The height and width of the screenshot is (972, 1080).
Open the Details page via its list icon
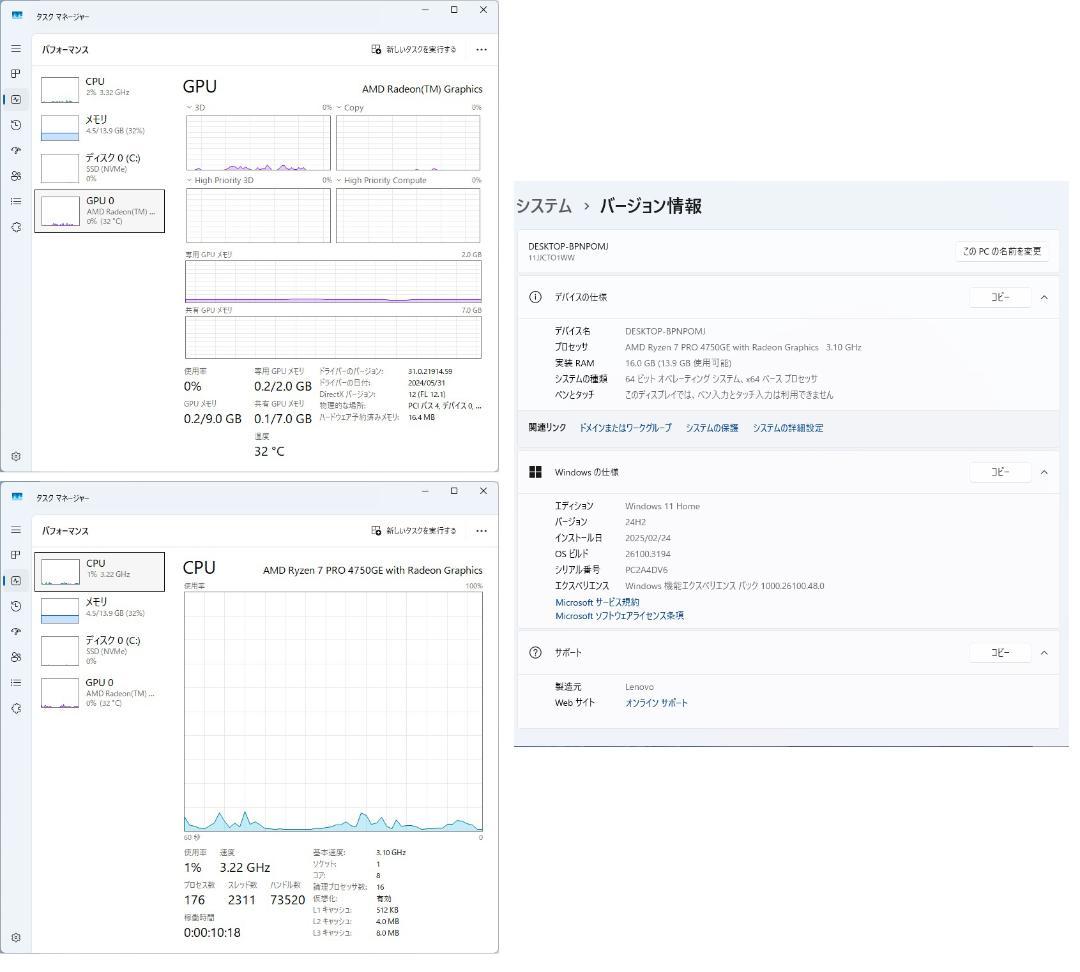tap(16, 201)
